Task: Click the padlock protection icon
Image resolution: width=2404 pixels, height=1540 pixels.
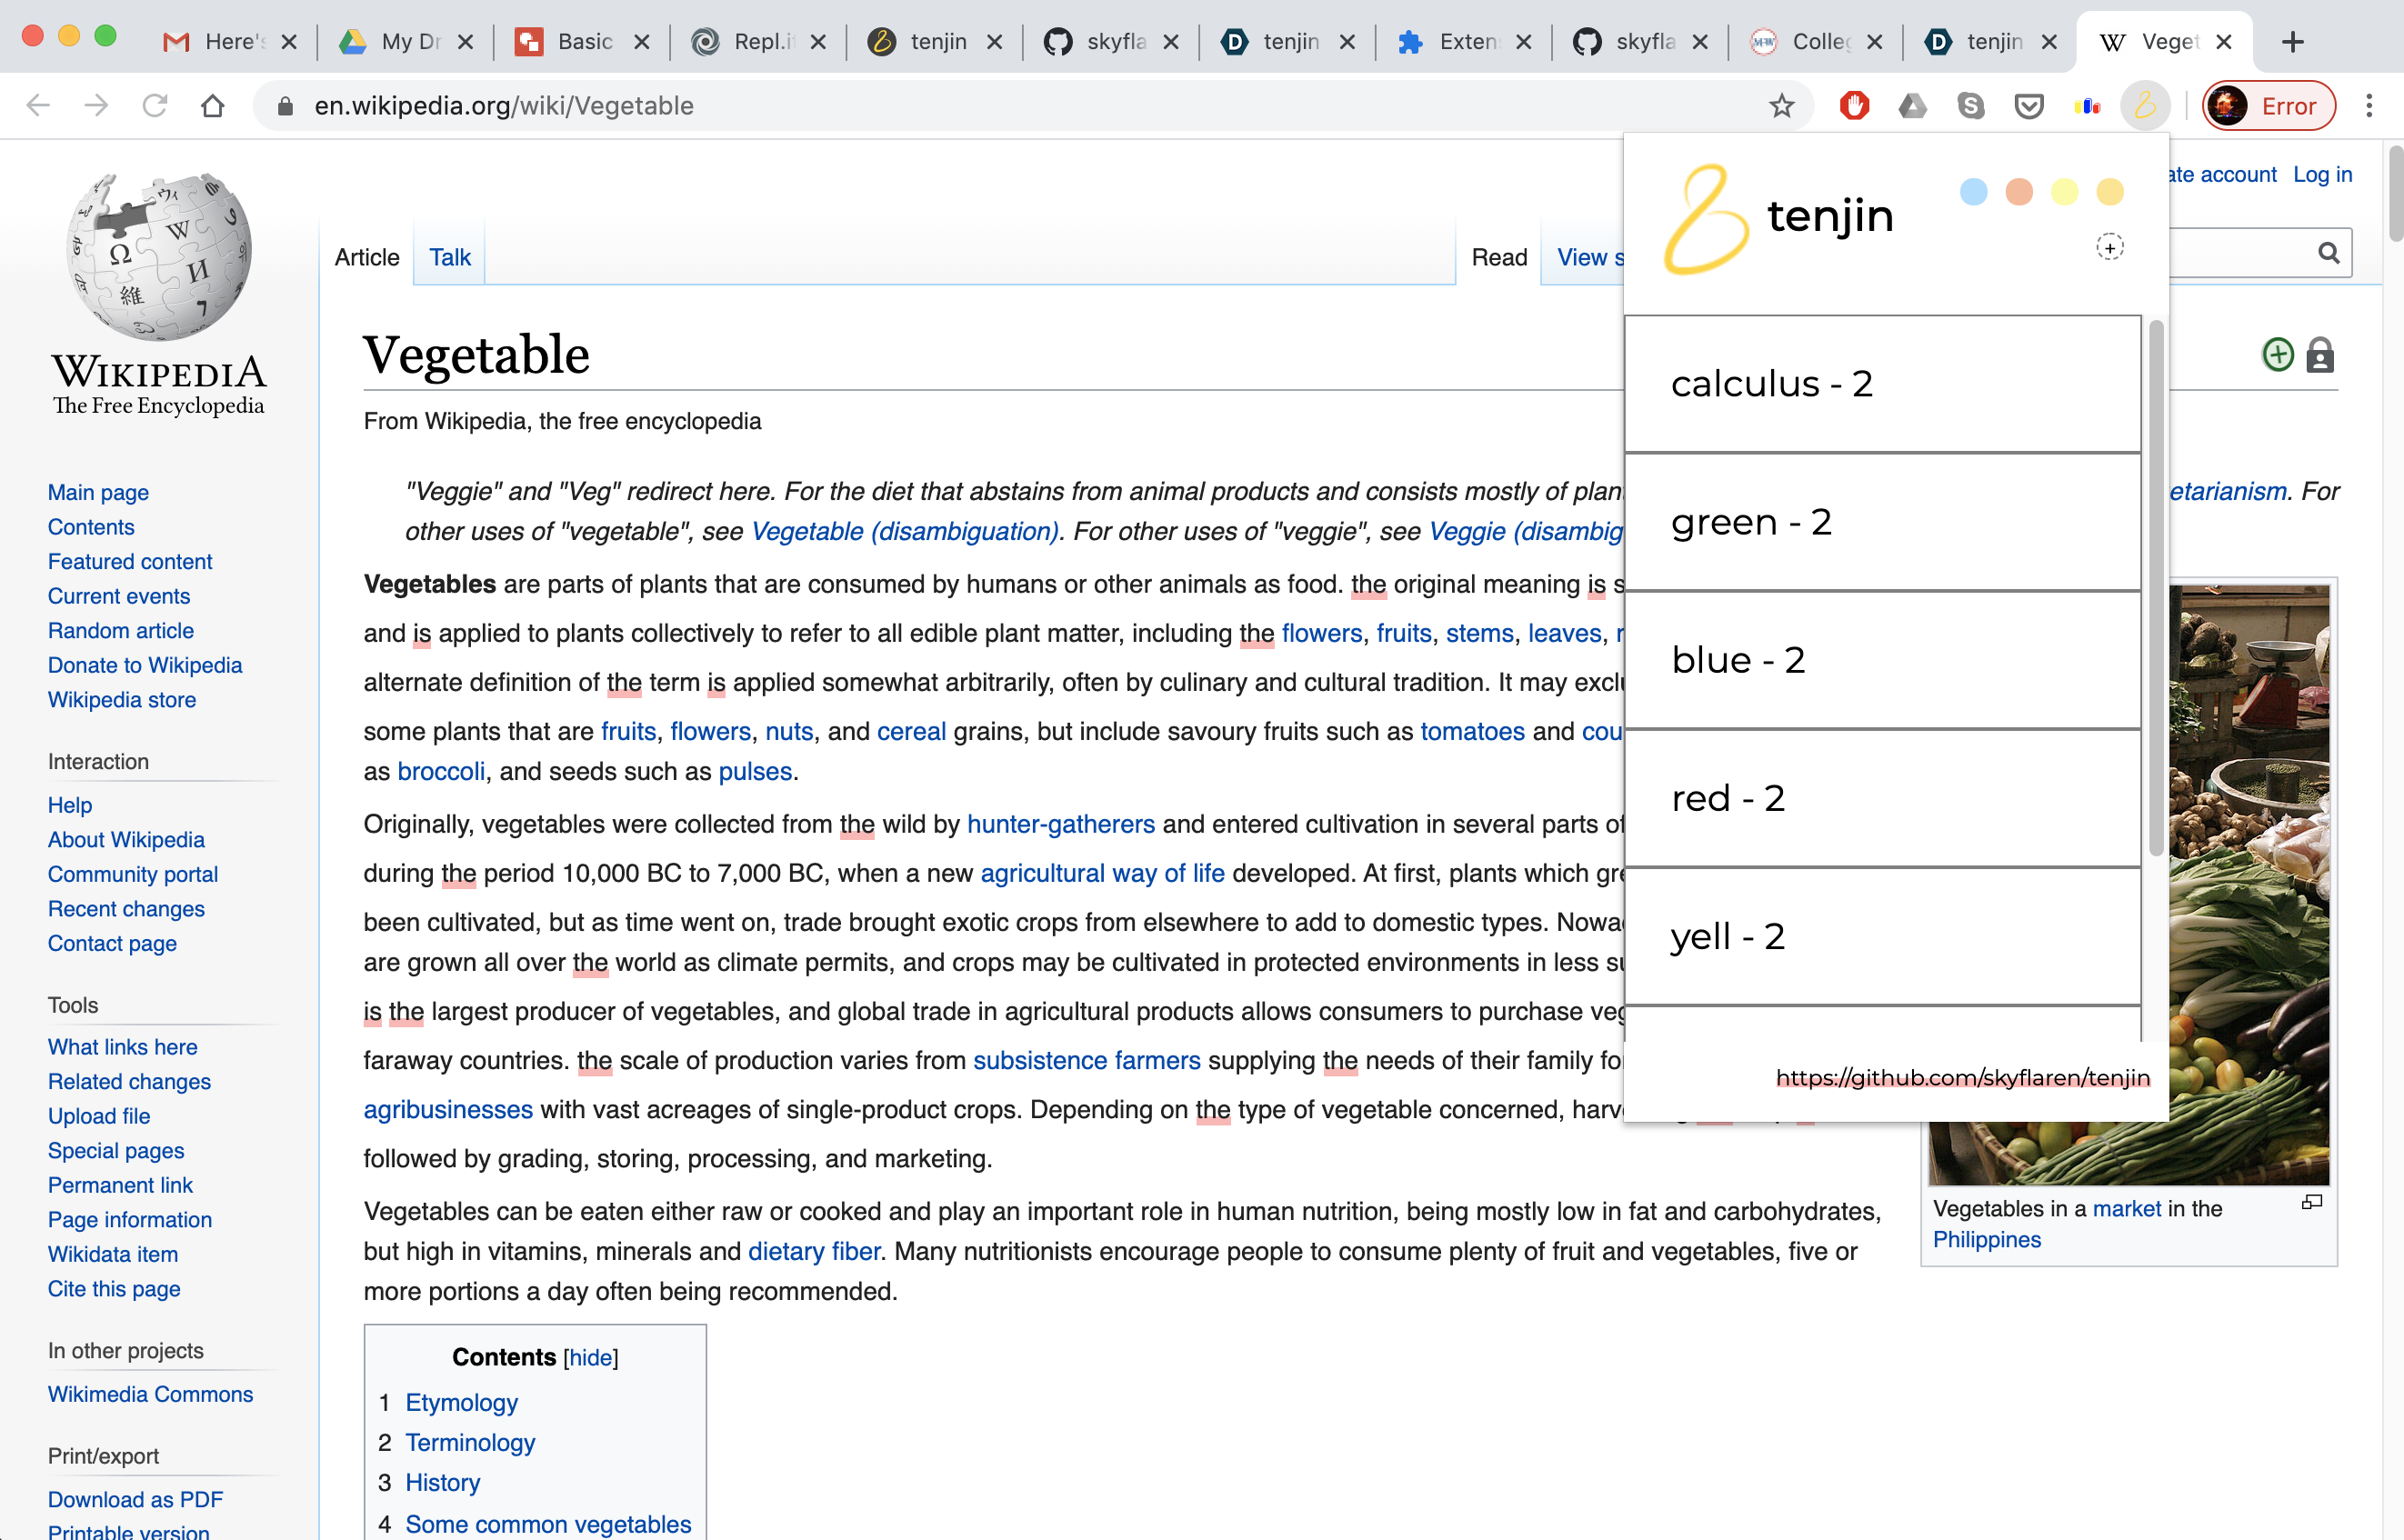Action: pyautogui.click(x=2320, y=355)
